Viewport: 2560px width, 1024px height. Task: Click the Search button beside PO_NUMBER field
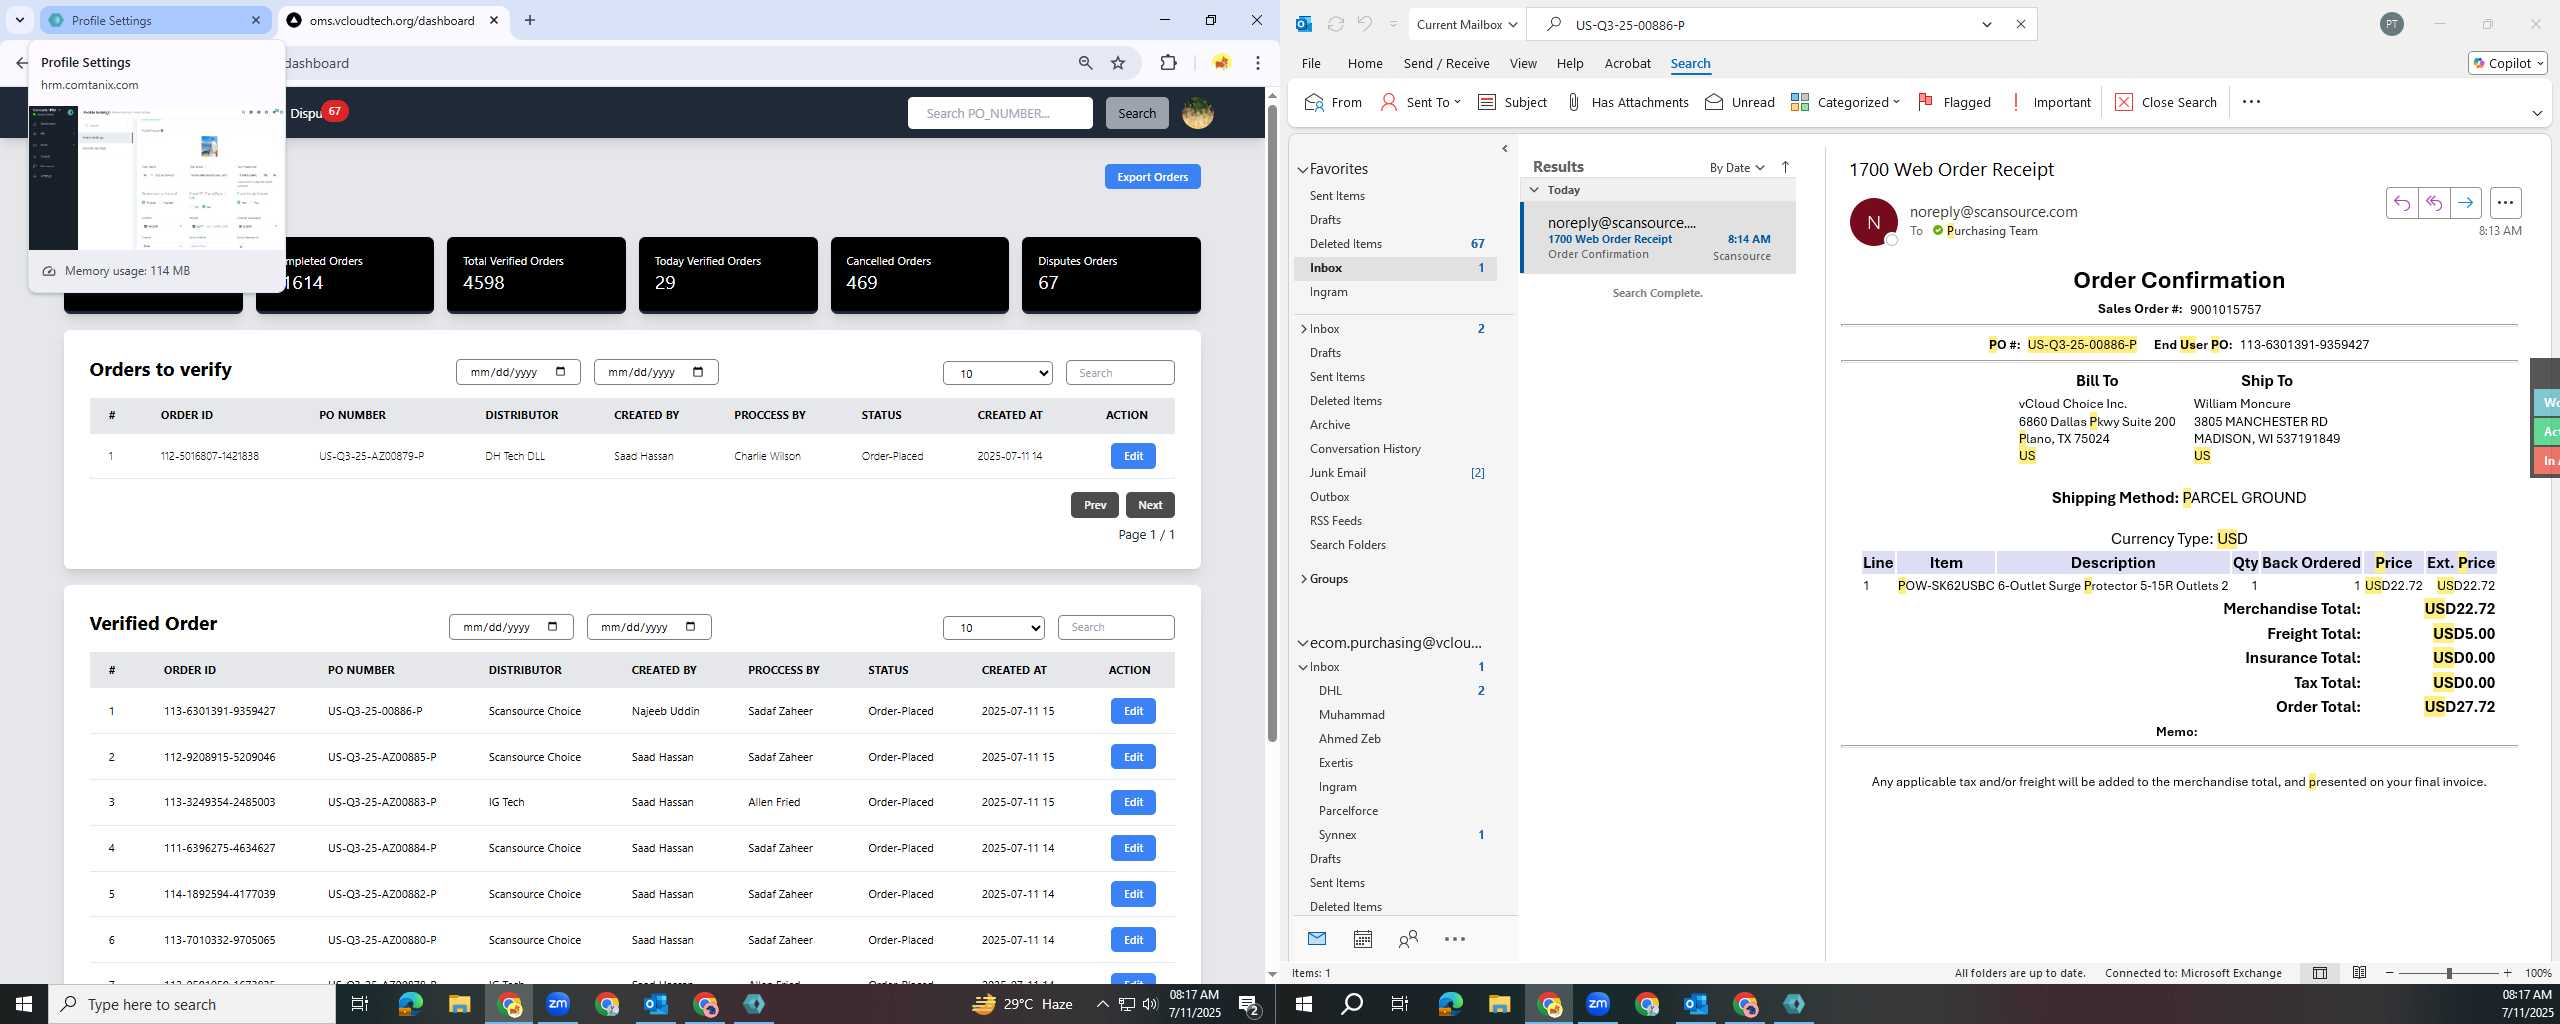[x=1136, y=113]
